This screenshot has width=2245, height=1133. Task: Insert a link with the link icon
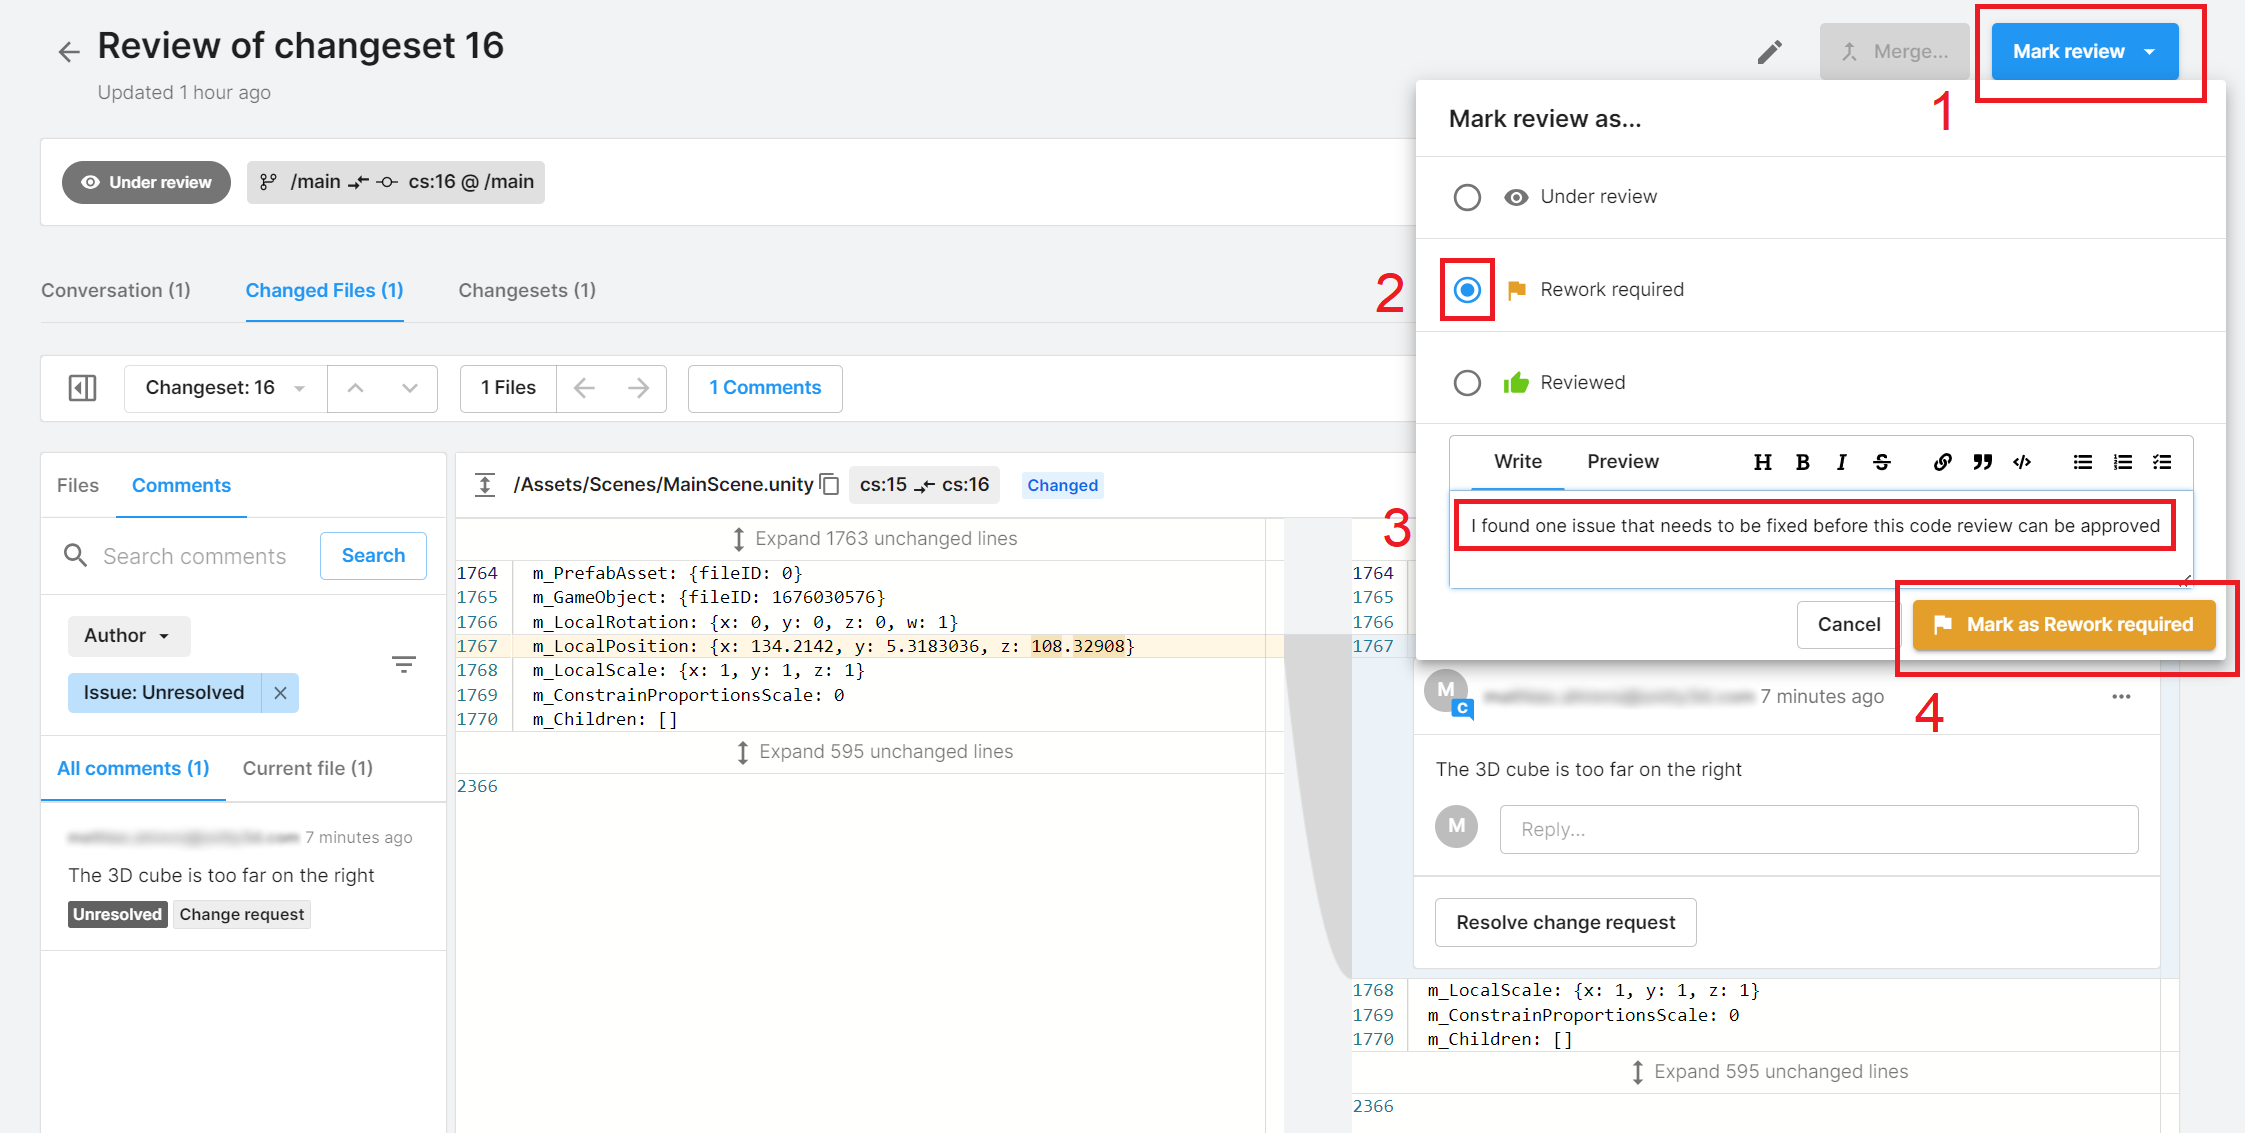point(1942,462)
